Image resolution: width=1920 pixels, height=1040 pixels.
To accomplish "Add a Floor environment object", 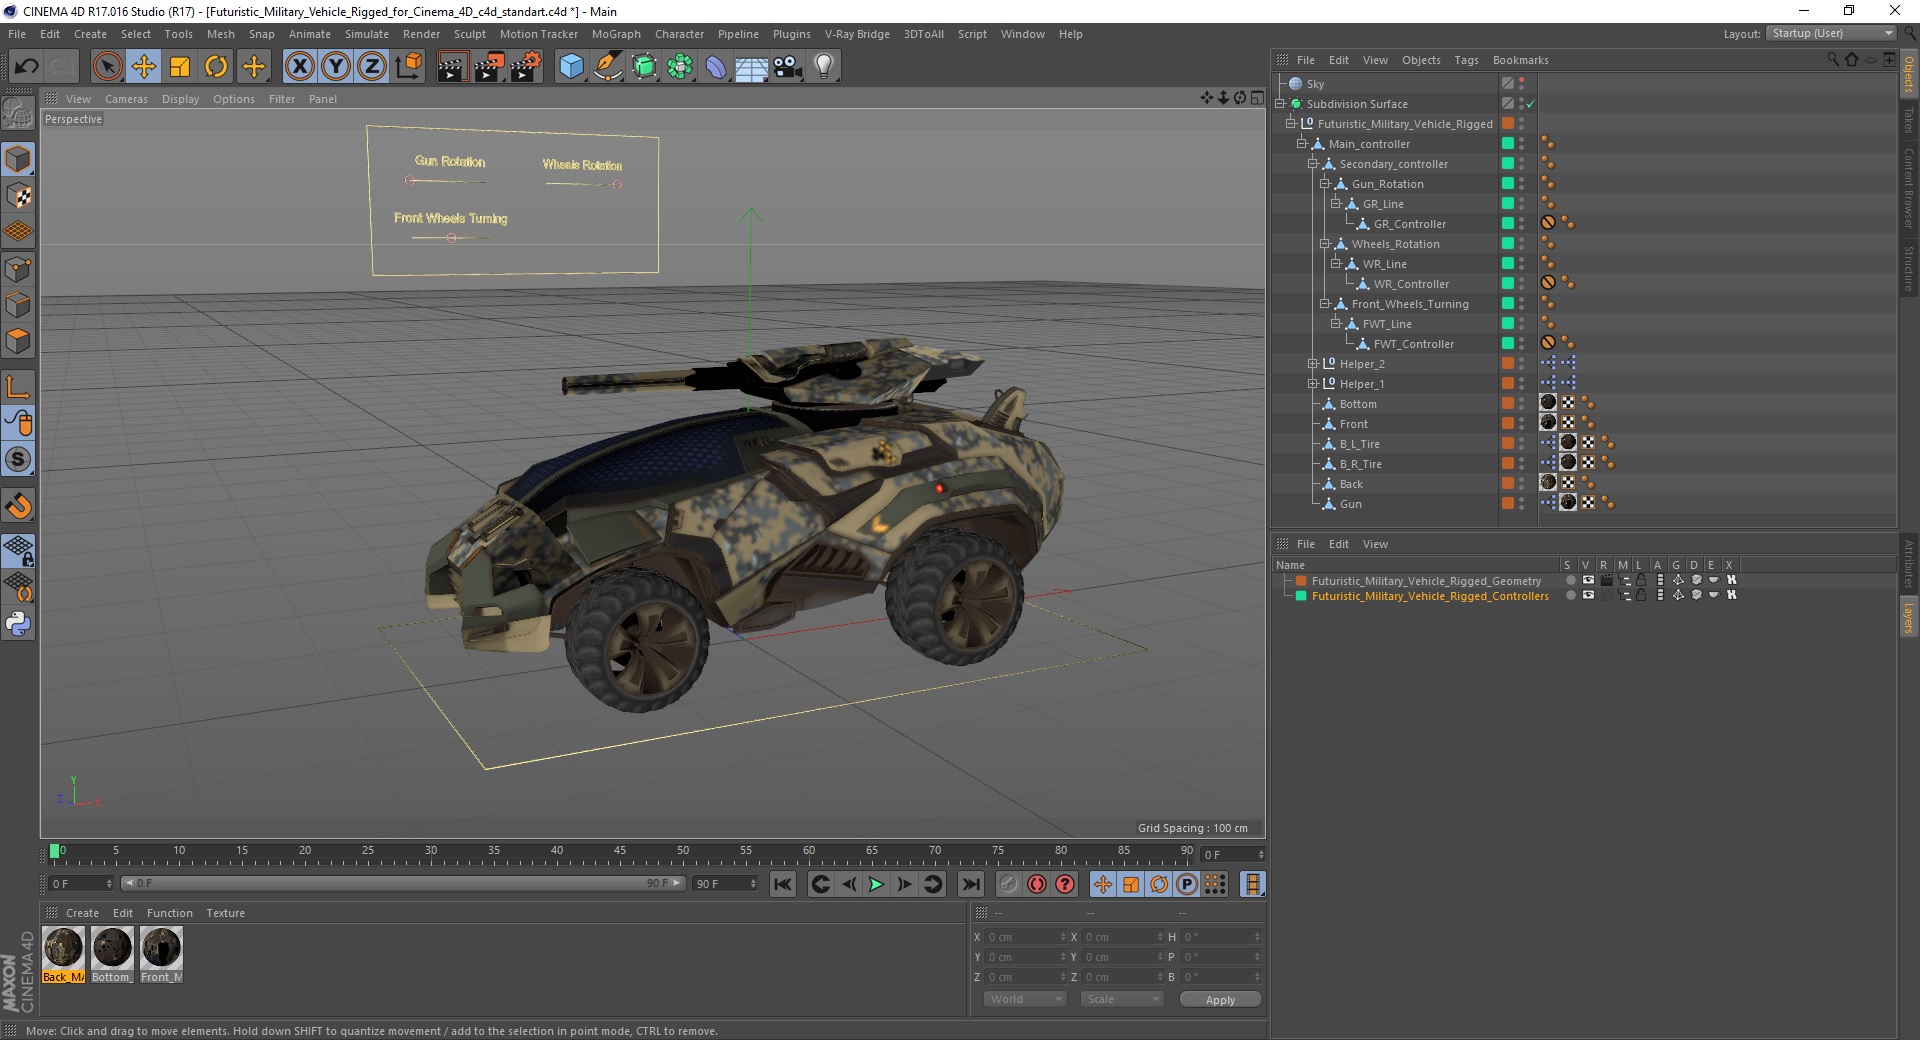I will 752,67.
